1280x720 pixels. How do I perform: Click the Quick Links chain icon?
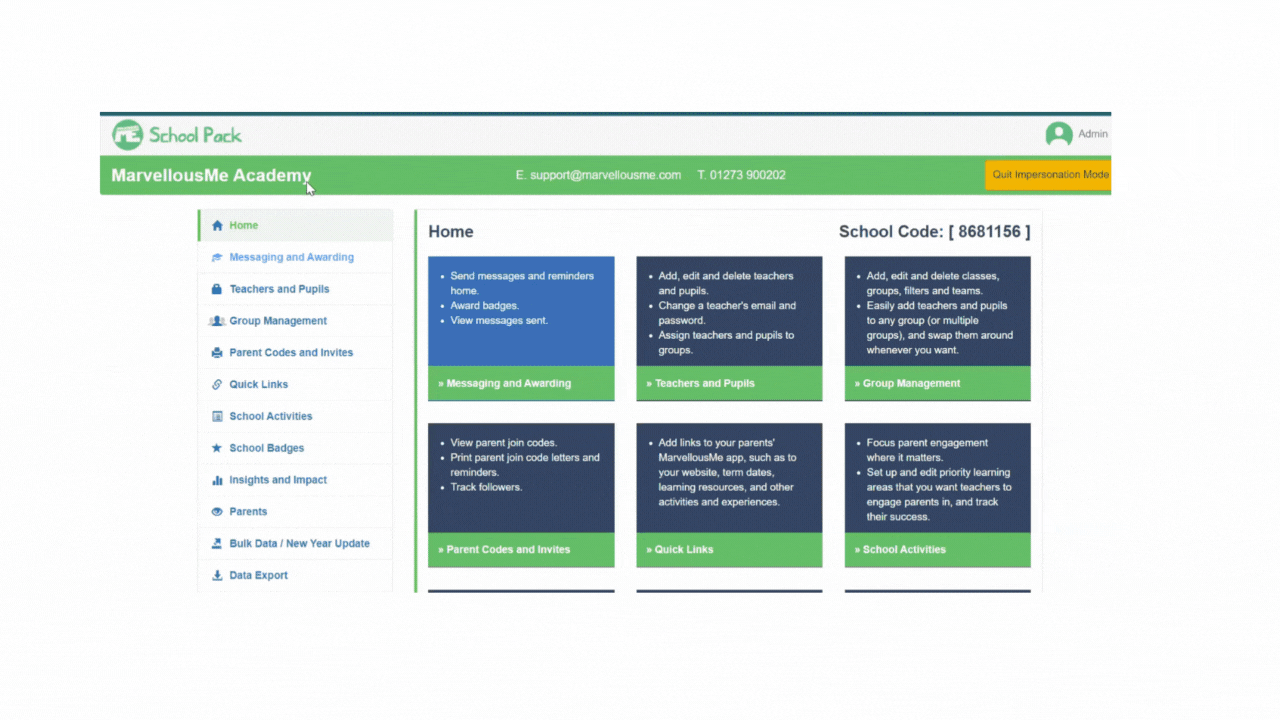pos(217,385)
